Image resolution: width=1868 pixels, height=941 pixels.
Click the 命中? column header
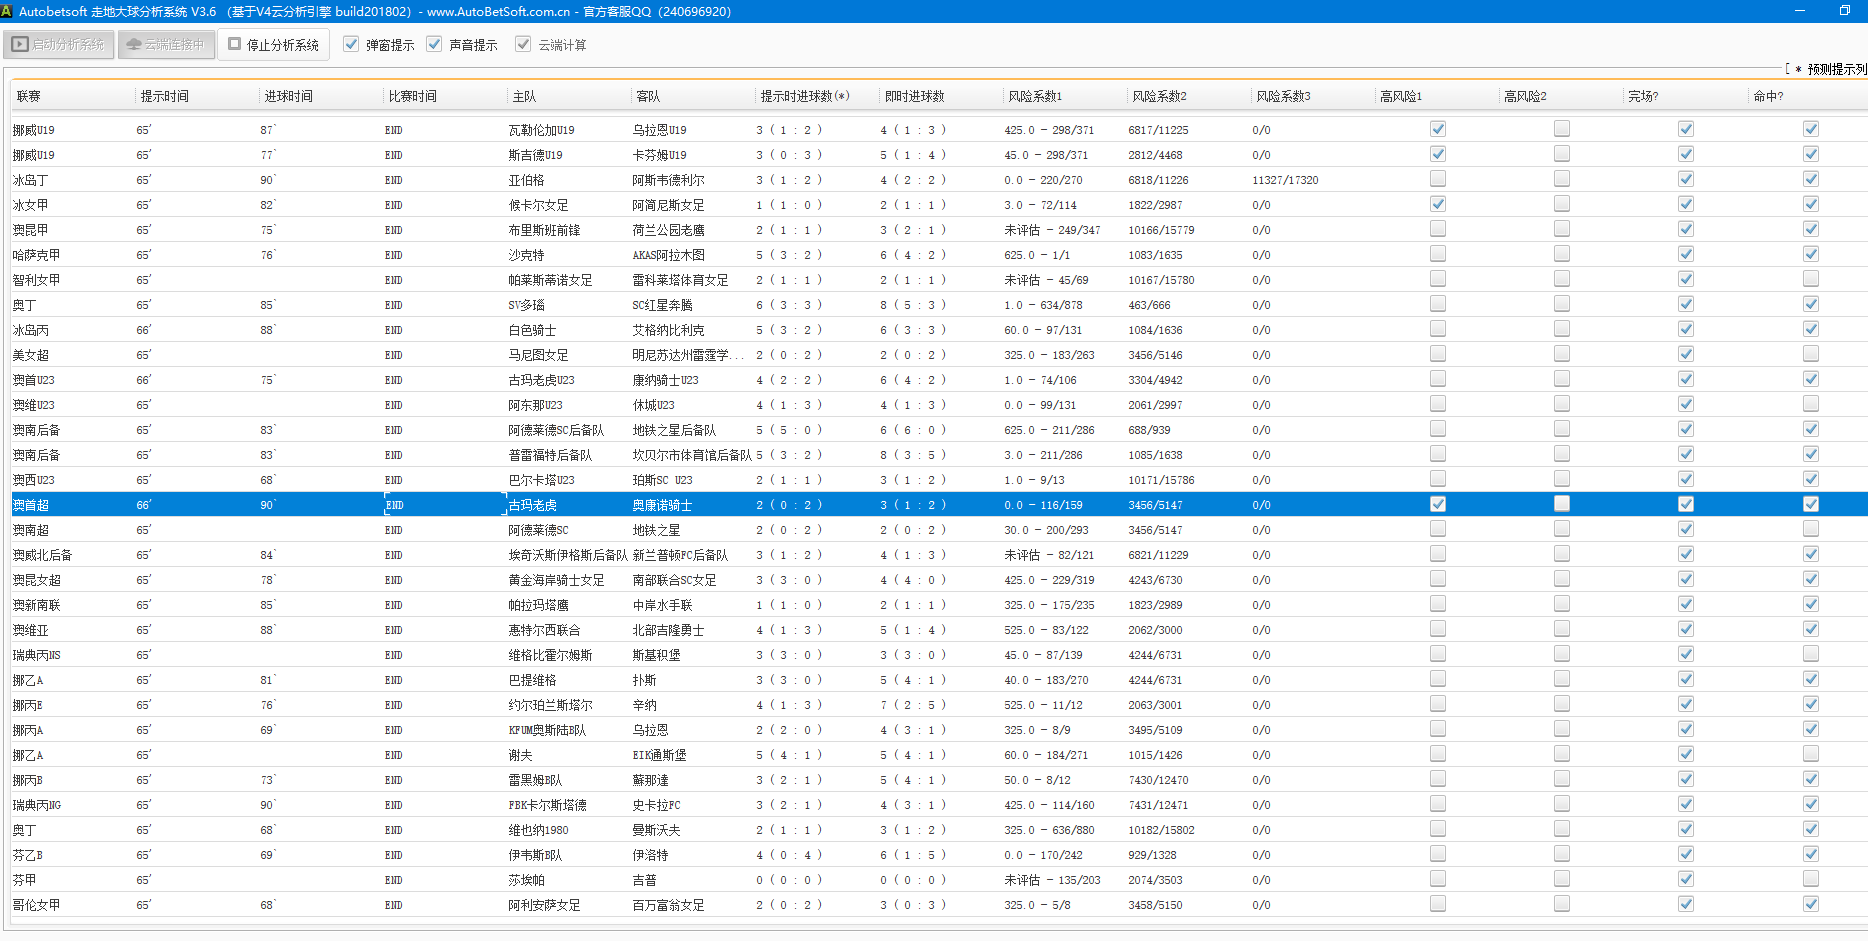(1768, 96)
